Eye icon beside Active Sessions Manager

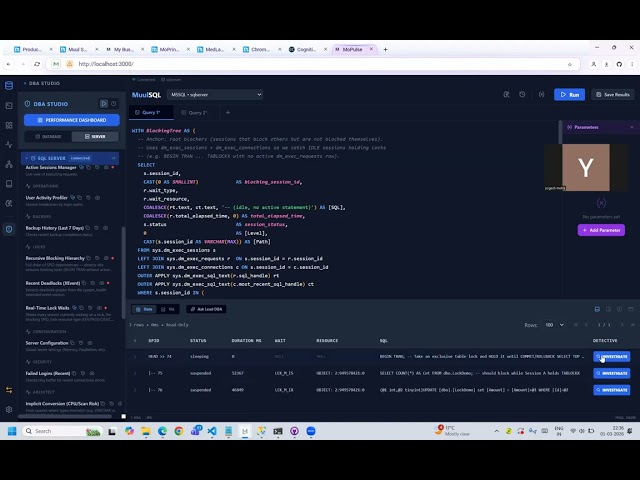click(x=106, y=167)
